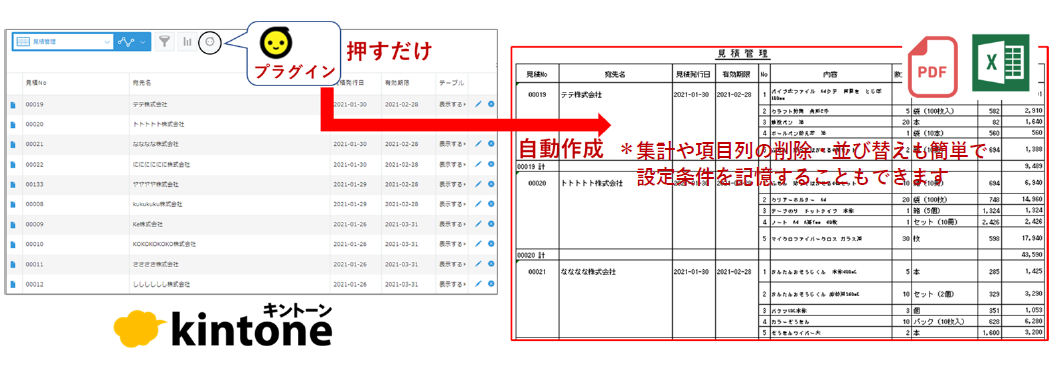Click the green Excel icon
The width and height of the screenshot is (1056, 365).
coord(1001,63)
